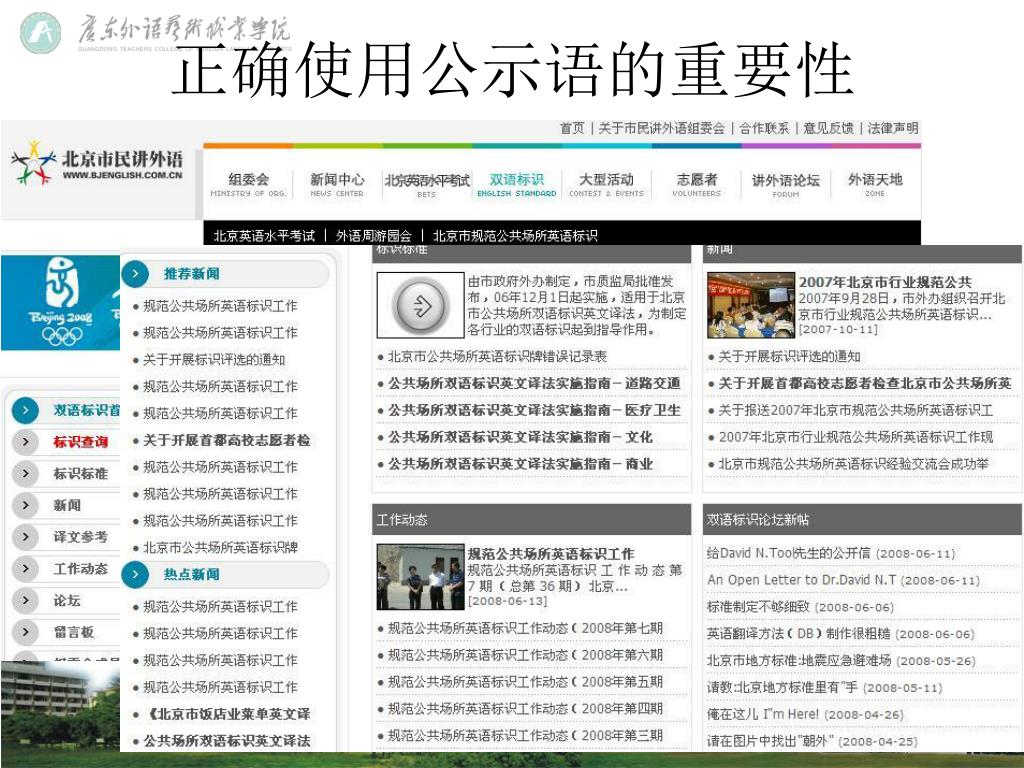This screenshot has height=768, width=1024.
Task: Open the 组委会 navigation tab
Action: pos(248,184)
